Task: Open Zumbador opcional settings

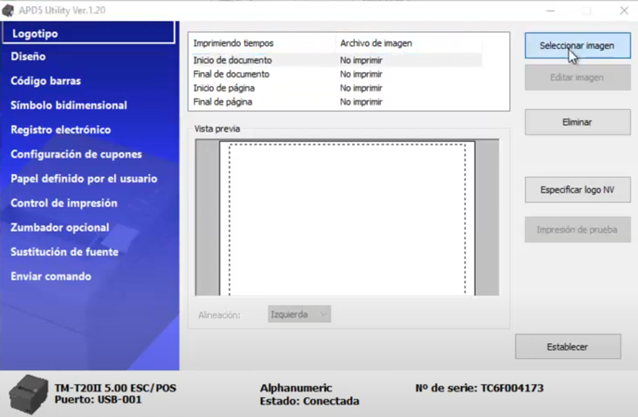Action: [x=60, y=227]
